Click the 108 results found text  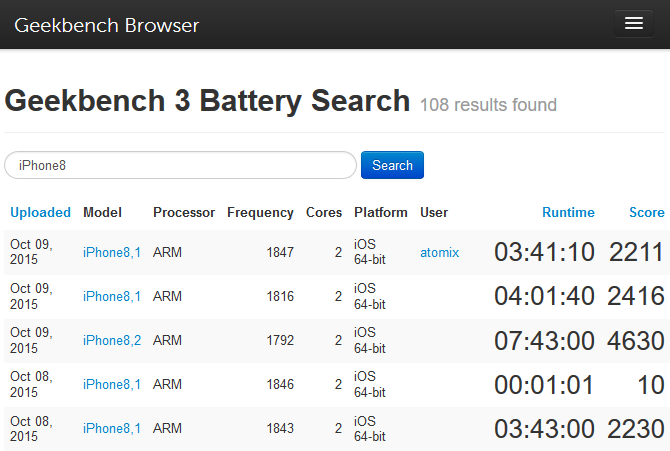[x=488, y=105]
